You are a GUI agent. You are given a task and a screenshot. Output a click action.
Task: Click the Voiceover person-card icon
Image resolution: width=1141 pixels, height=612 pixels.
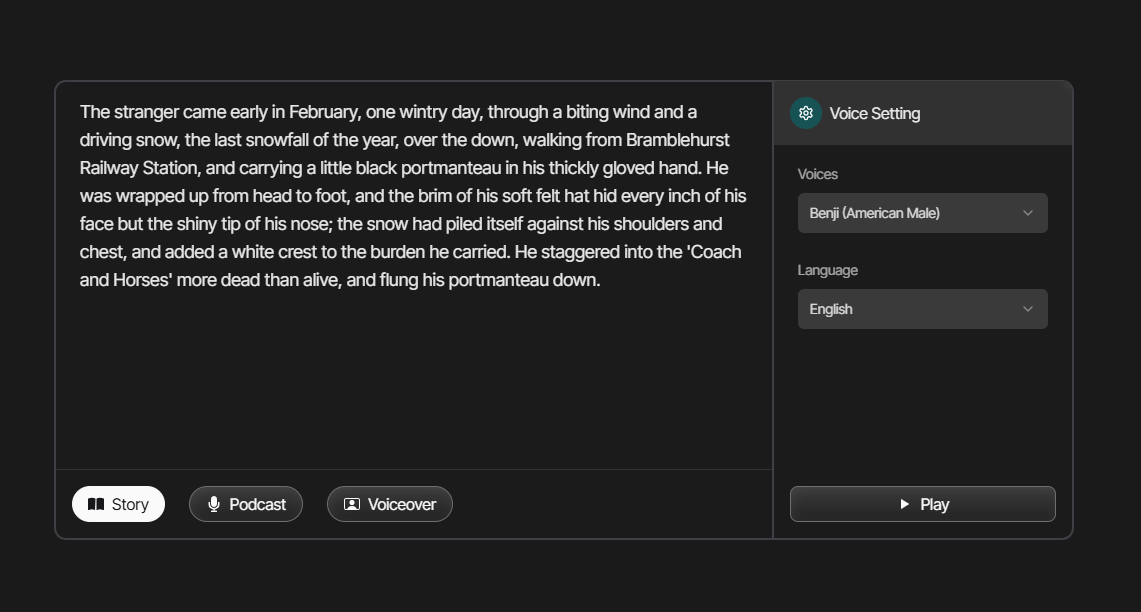tap(352, 504)
